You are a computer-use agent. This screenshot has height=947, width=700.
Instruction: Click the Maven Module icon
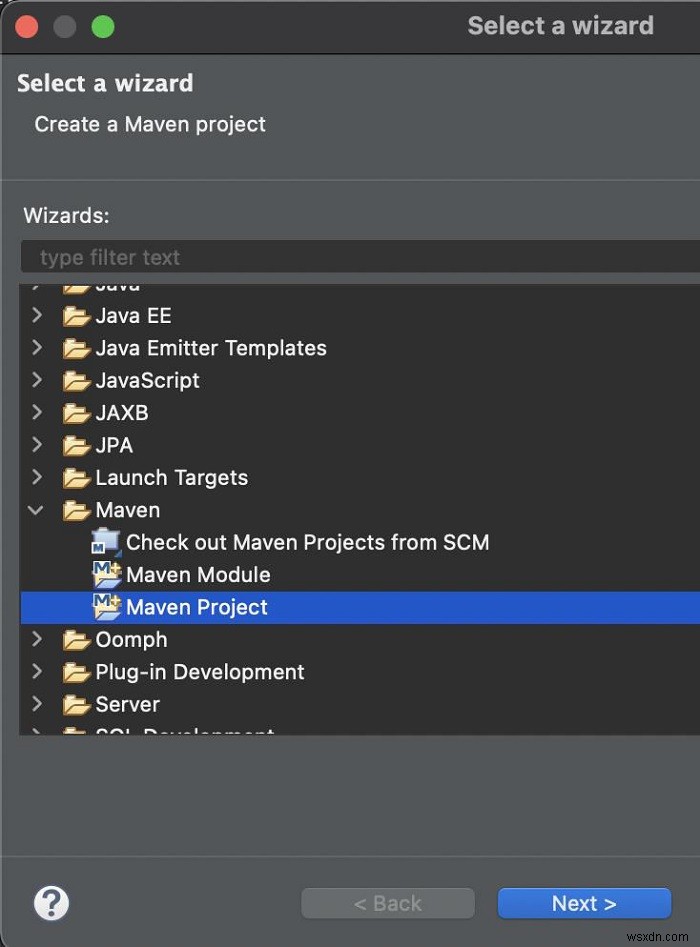pyautogui.click(x=107, y=575)
